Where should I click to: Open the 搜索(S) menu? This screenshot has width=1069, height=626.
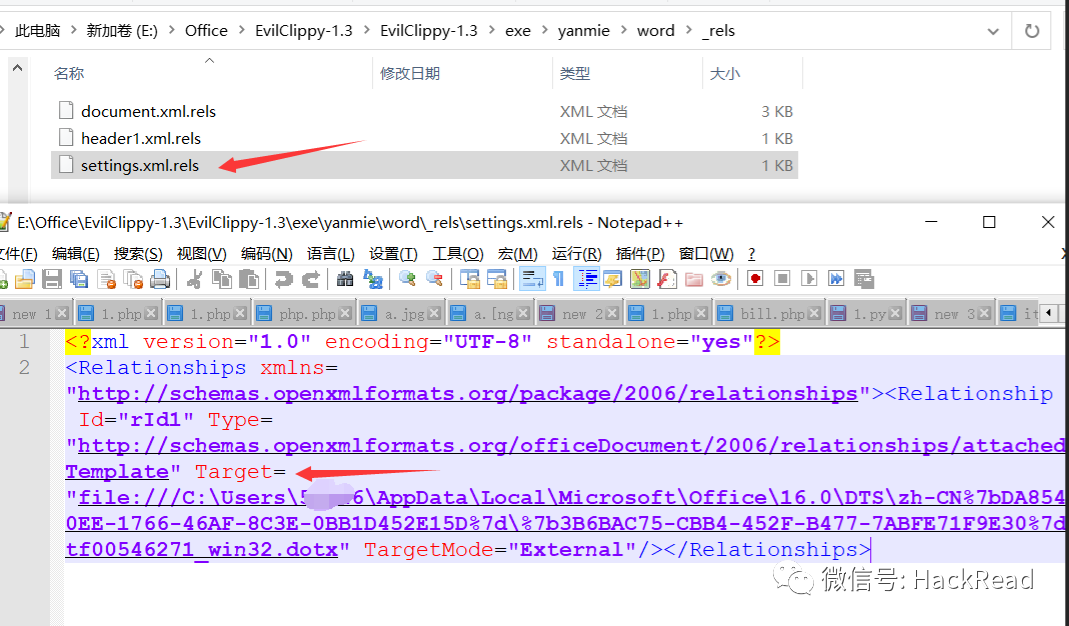coord(138,254)
